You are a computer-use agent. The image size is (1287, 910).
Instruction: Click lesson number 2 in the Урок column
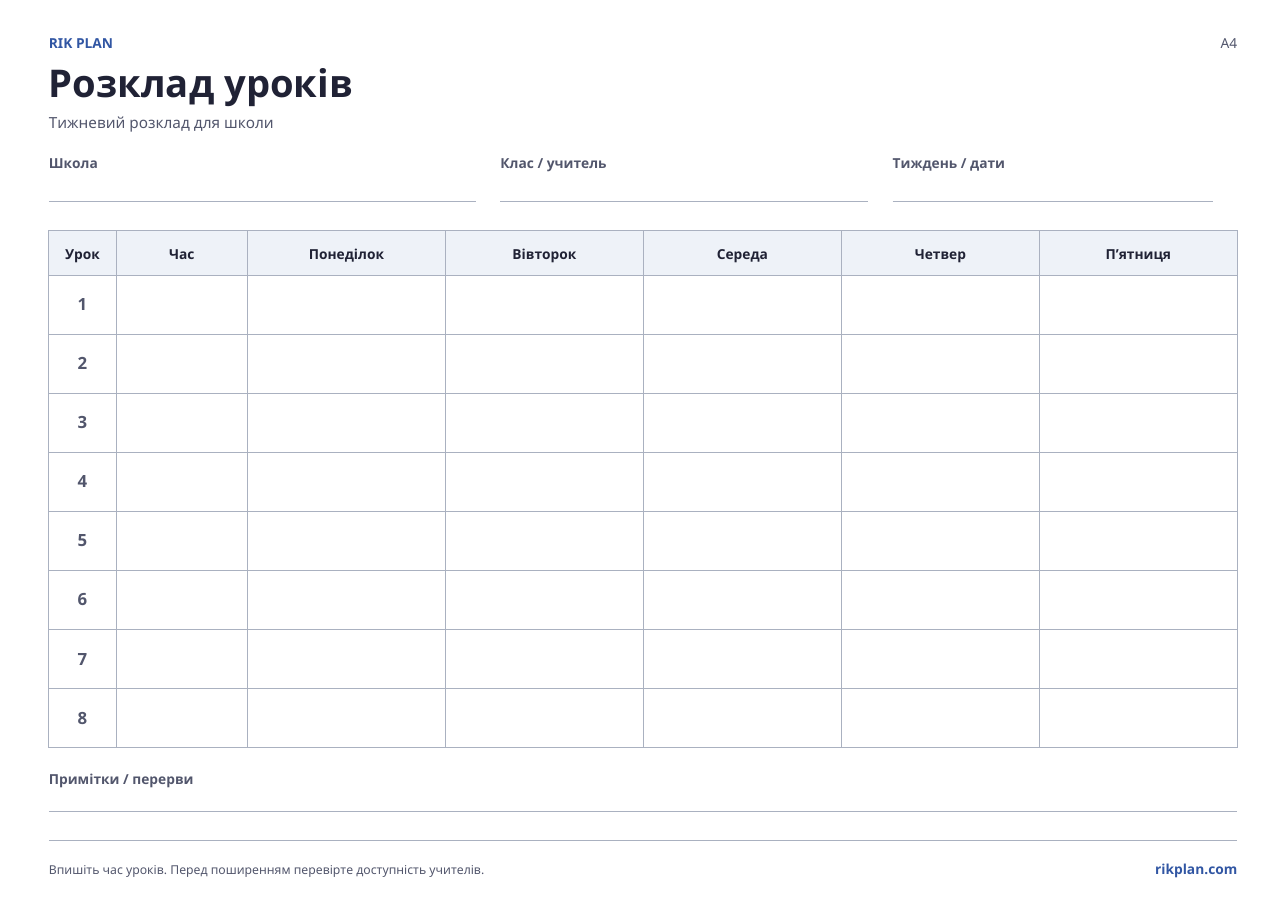(82, 364)
